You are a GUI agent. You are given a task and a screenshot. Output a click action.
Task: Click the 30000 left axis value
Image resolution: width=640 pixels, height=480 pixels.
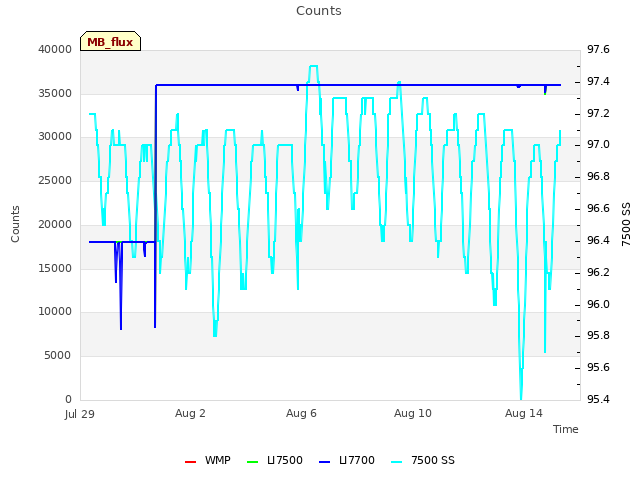55,137
